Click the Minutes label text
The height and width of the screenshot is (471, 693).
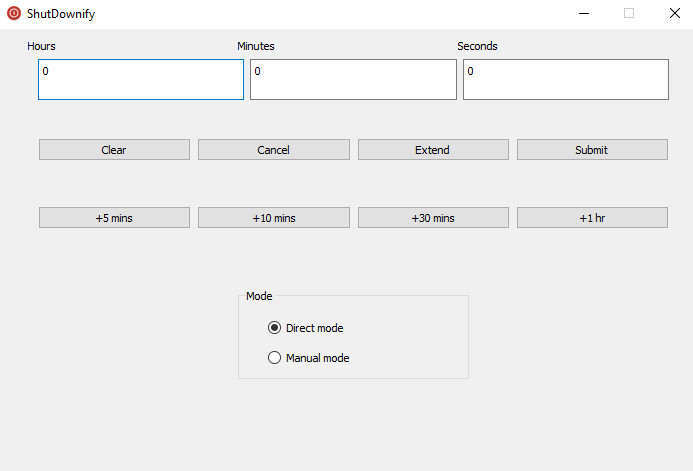255,46
